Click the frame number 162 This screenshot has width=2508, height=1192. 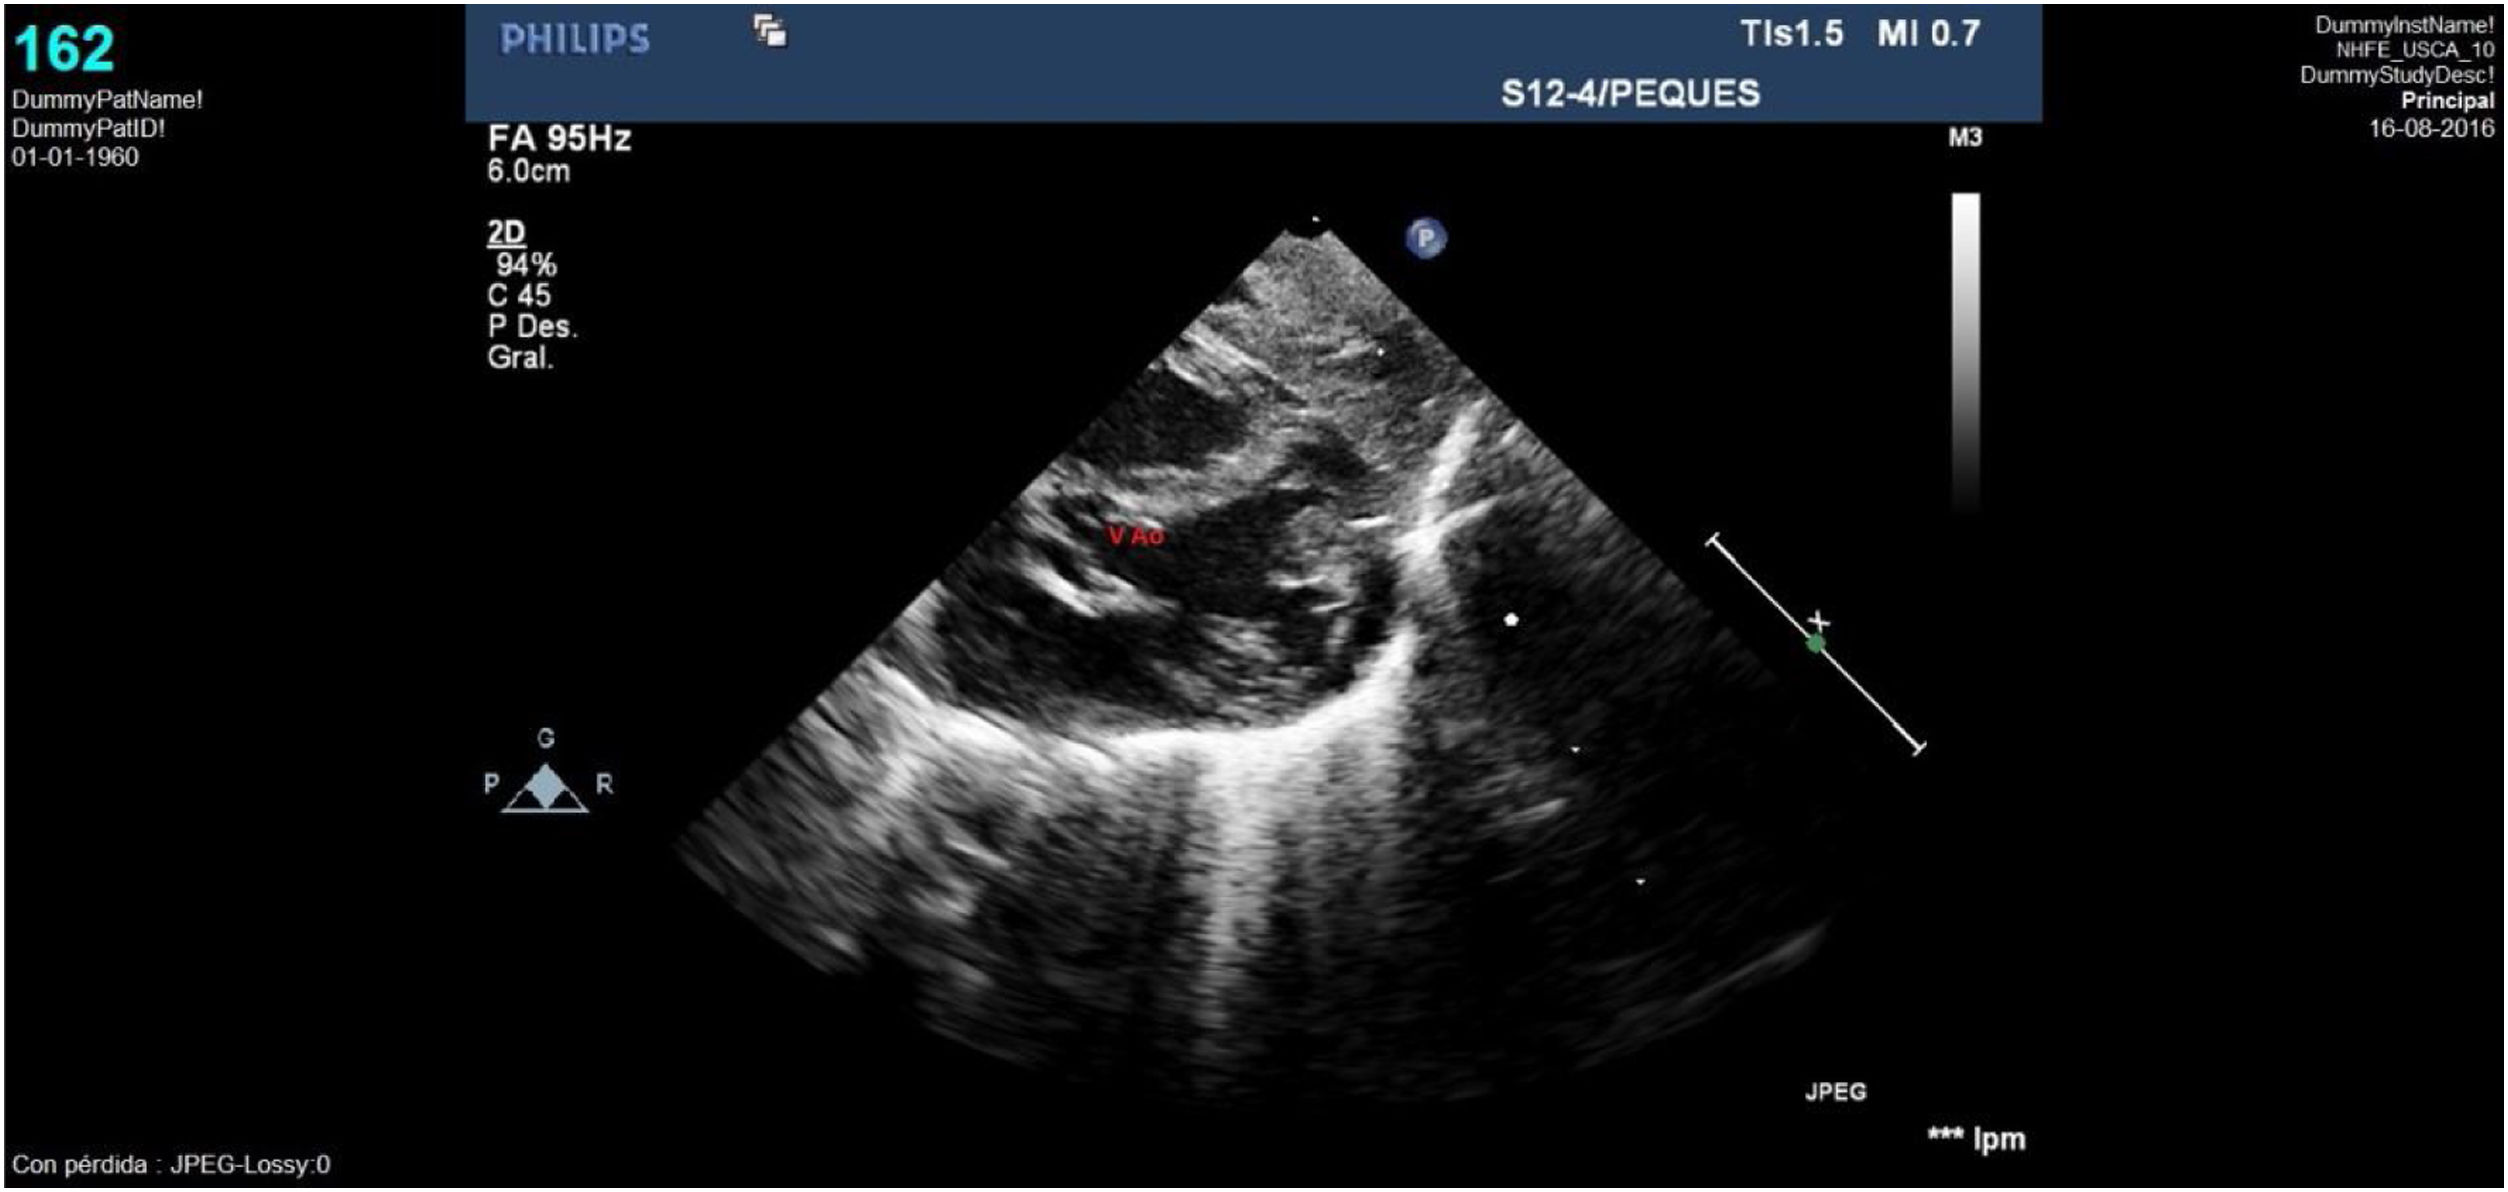coord(64,48)
